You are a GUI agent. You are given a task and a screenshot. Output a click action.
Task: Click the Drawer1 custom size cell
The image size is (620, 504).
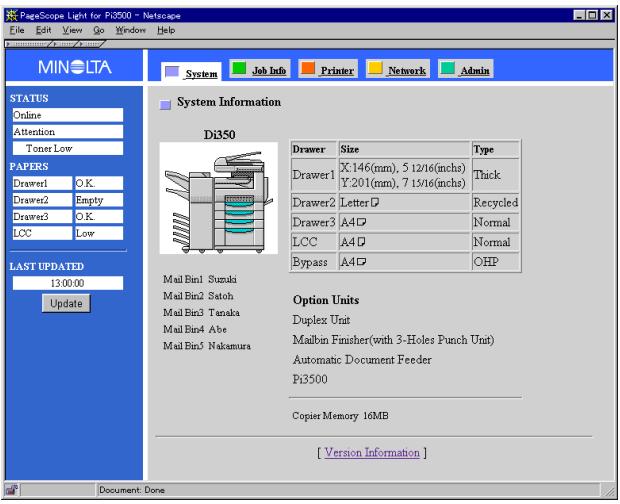(404, 175)
